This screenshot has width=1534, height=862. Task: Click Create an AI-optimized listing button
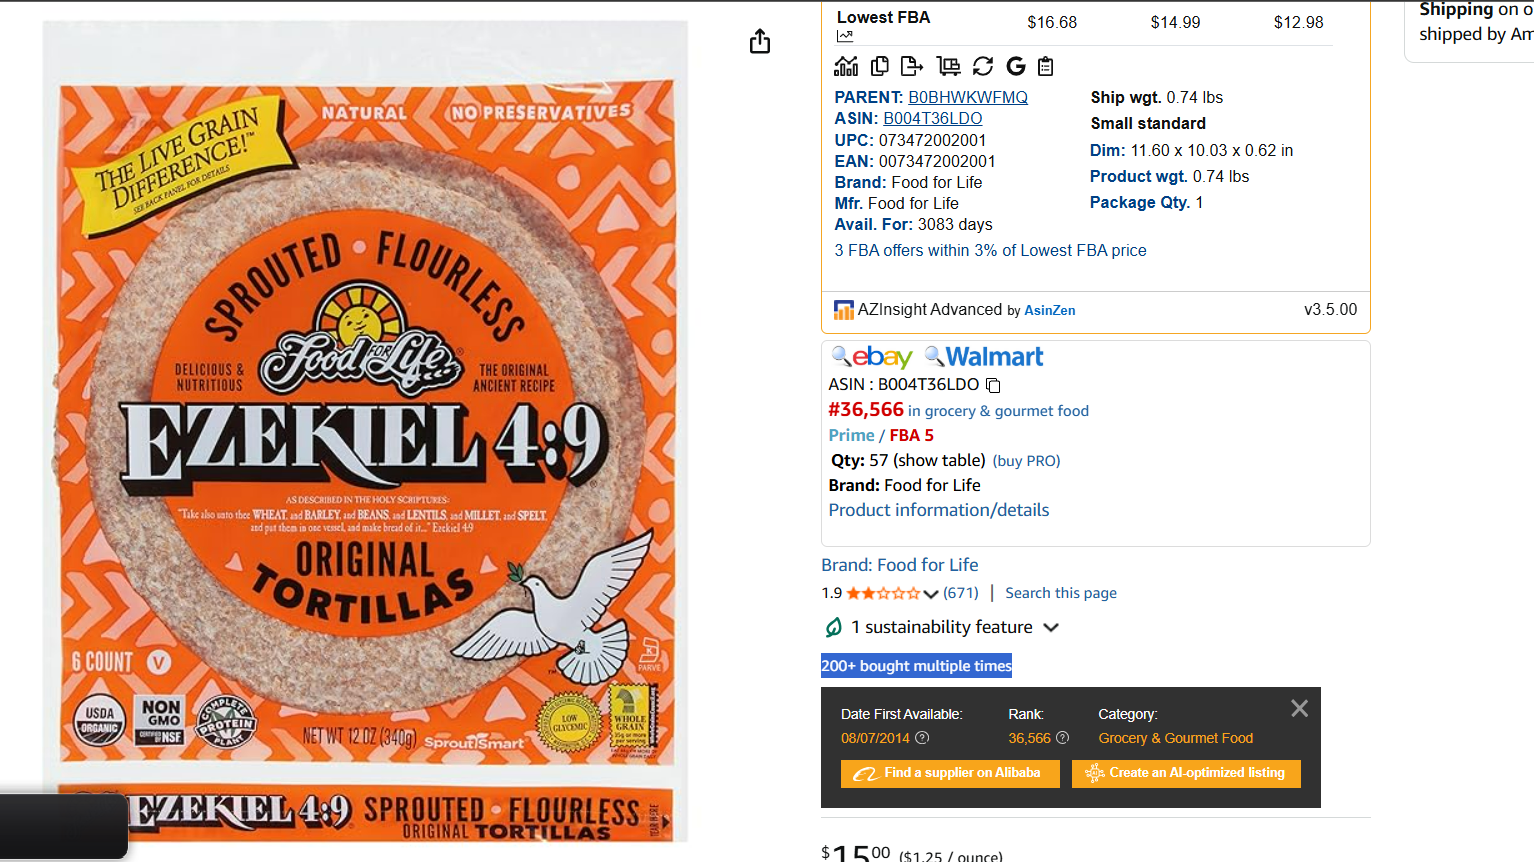click(1186, 773)
